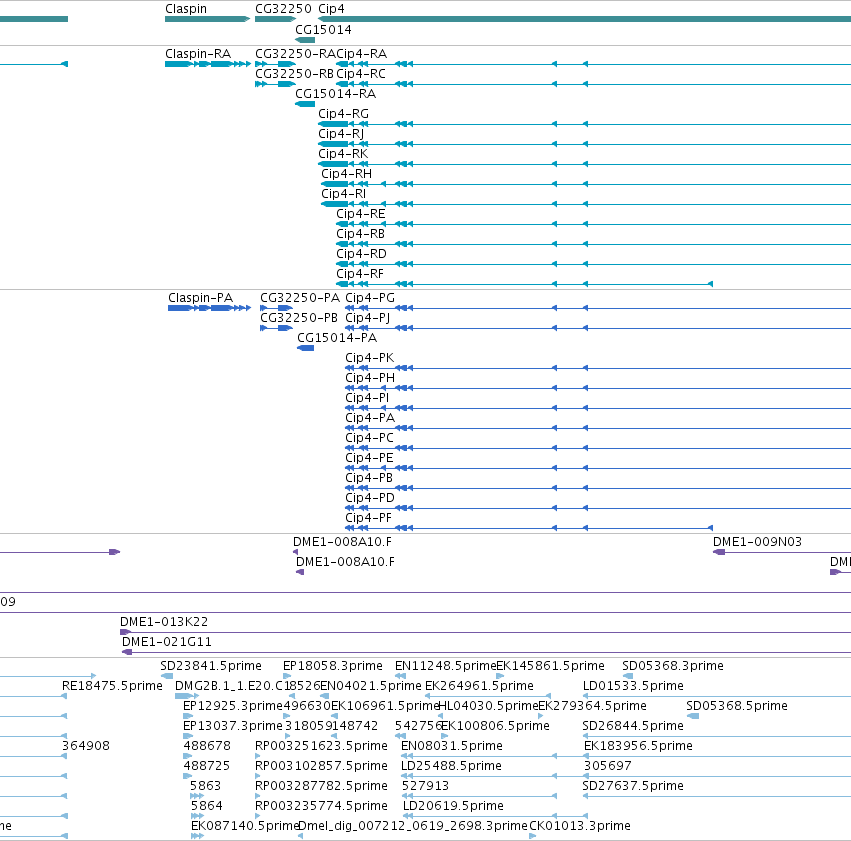Click the CG15014 gene label
The image size is (851, 841).
pos(323,30)
